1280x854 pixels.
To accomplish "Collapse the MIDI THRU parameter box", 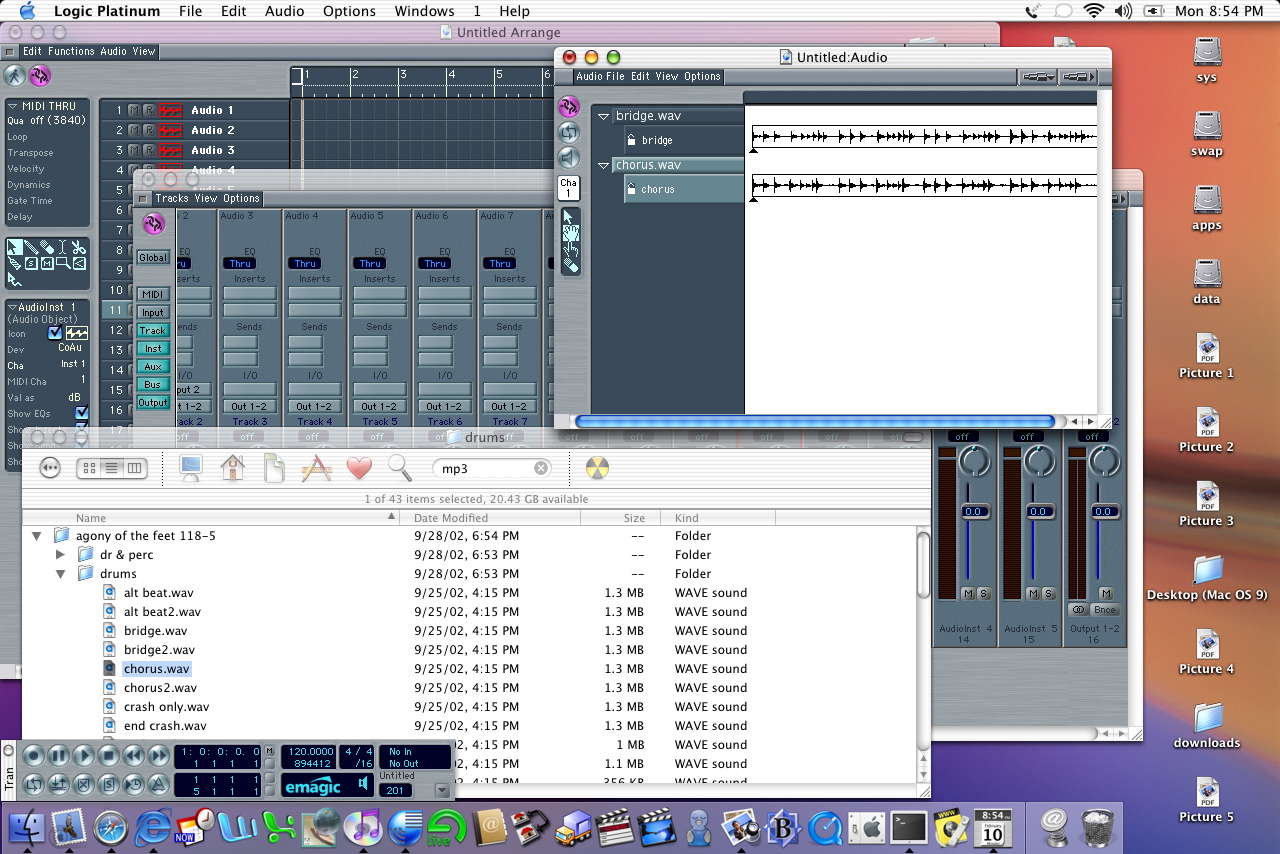I will tap(13, 106).
